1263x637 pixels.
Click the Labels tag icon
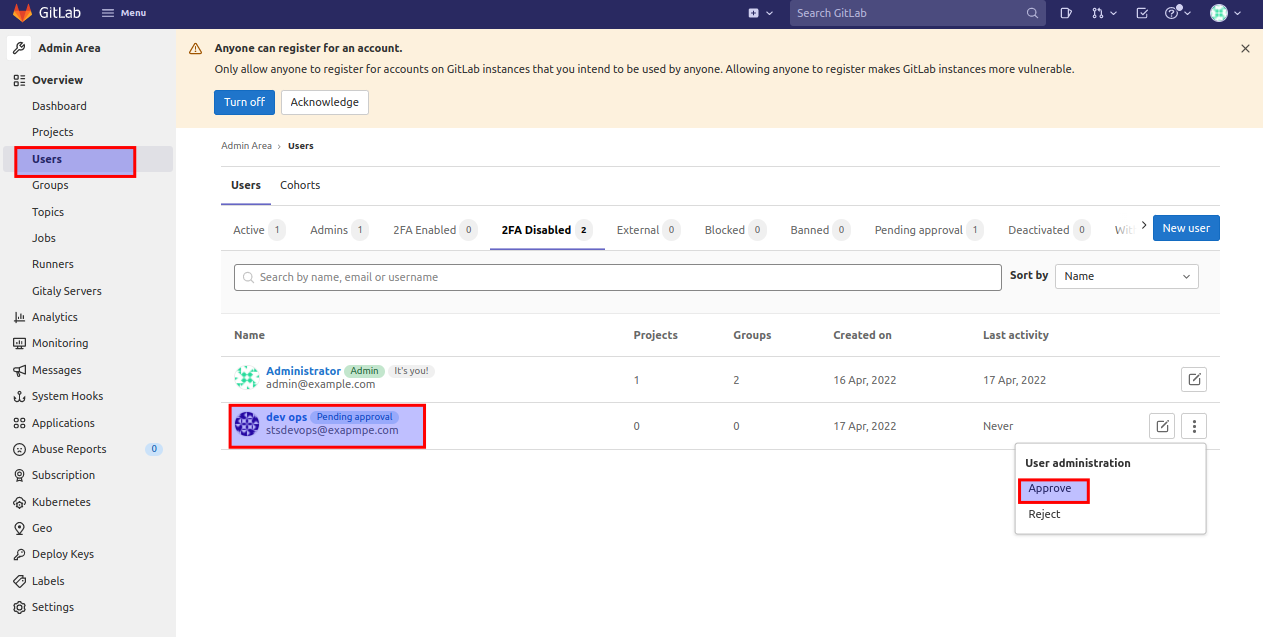19,581
